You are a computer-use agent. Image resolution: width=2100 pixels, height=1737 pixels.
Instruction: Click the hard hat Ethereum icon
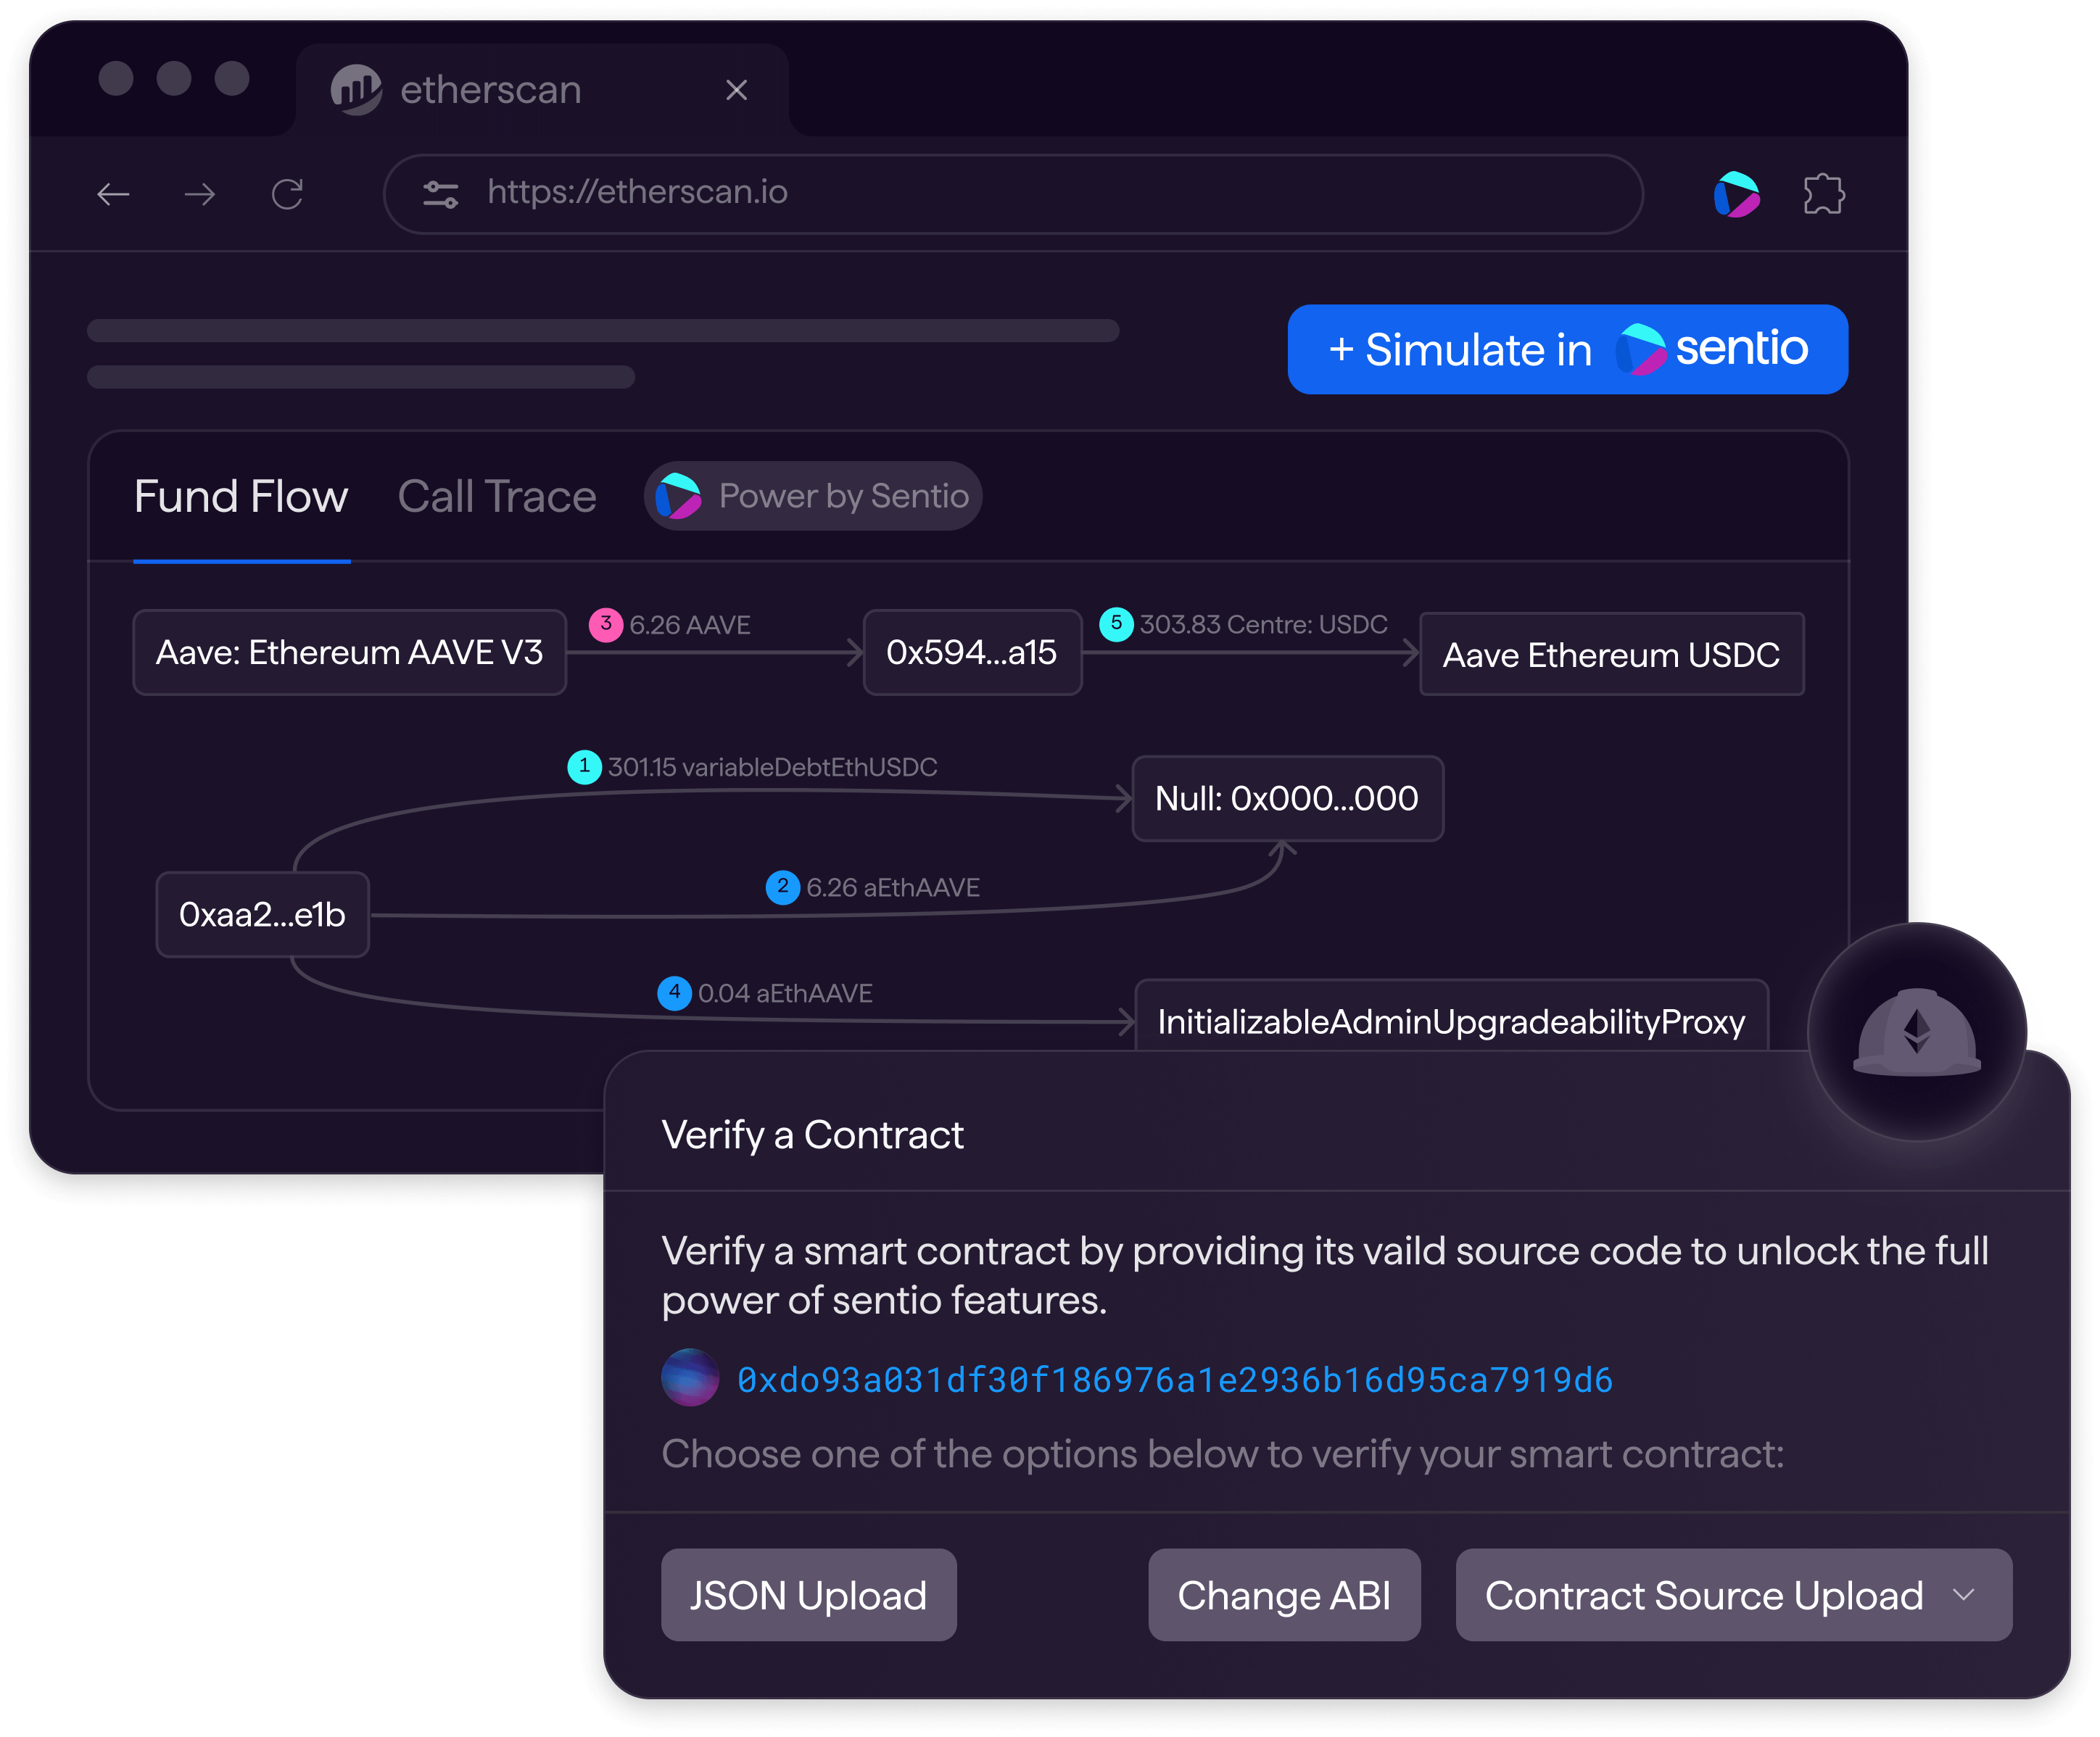coord(1917,1032)
